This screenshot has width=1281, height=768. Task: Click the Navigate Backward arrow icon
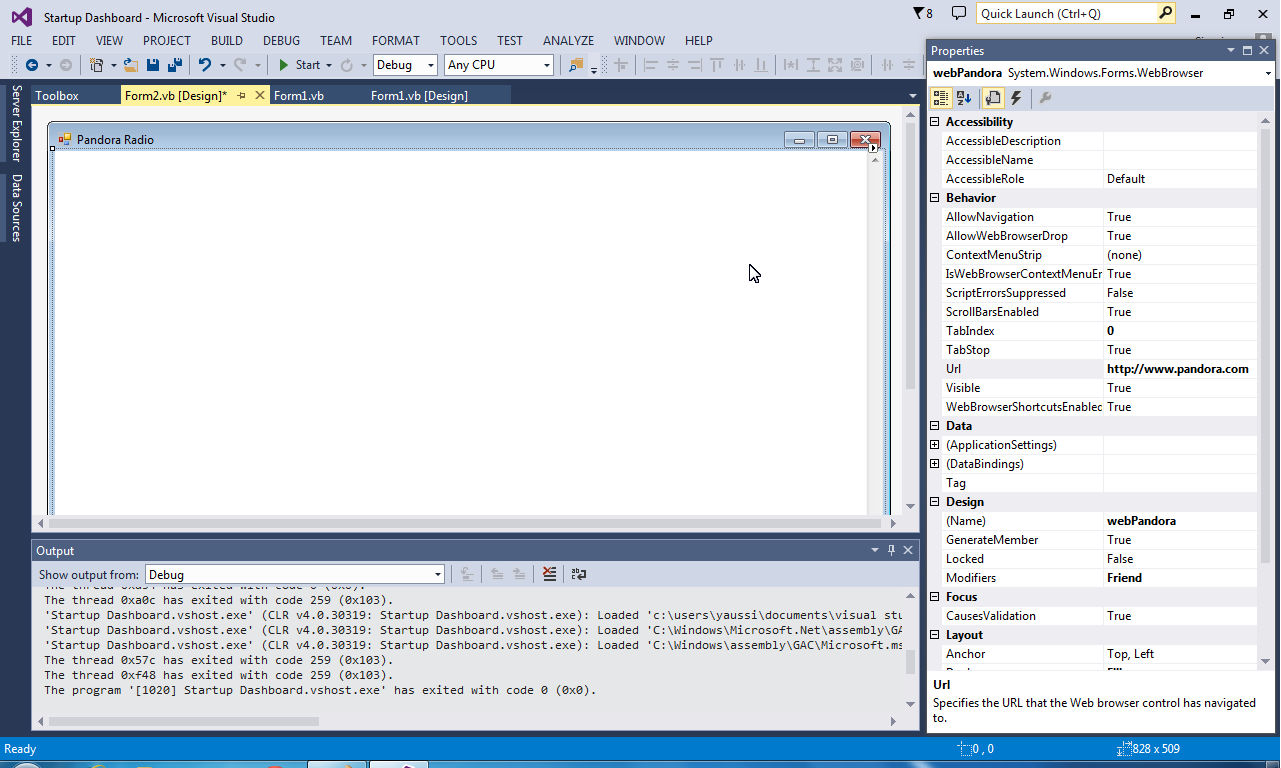32,65
